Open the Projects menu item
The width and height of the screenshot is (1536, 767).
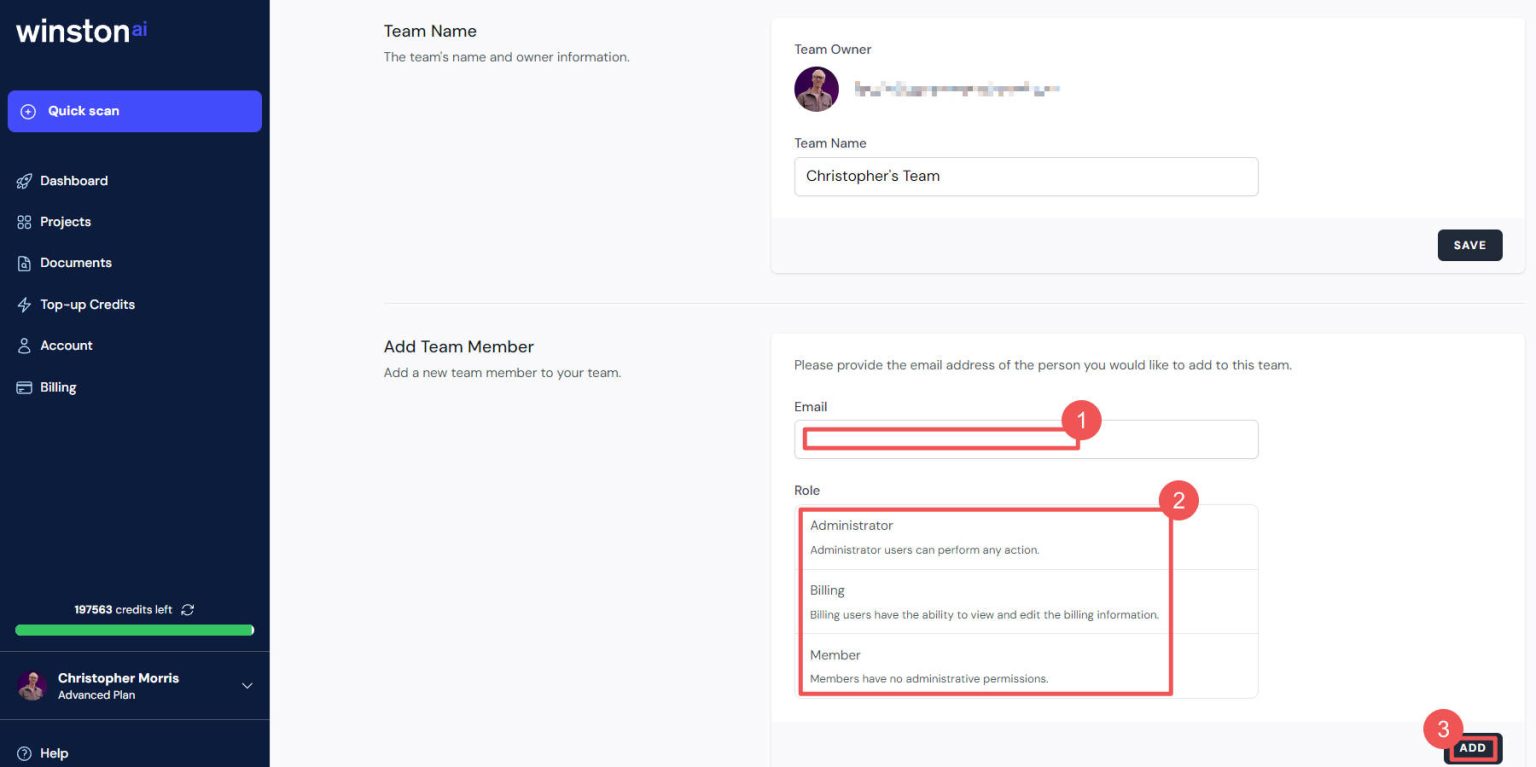66,222
